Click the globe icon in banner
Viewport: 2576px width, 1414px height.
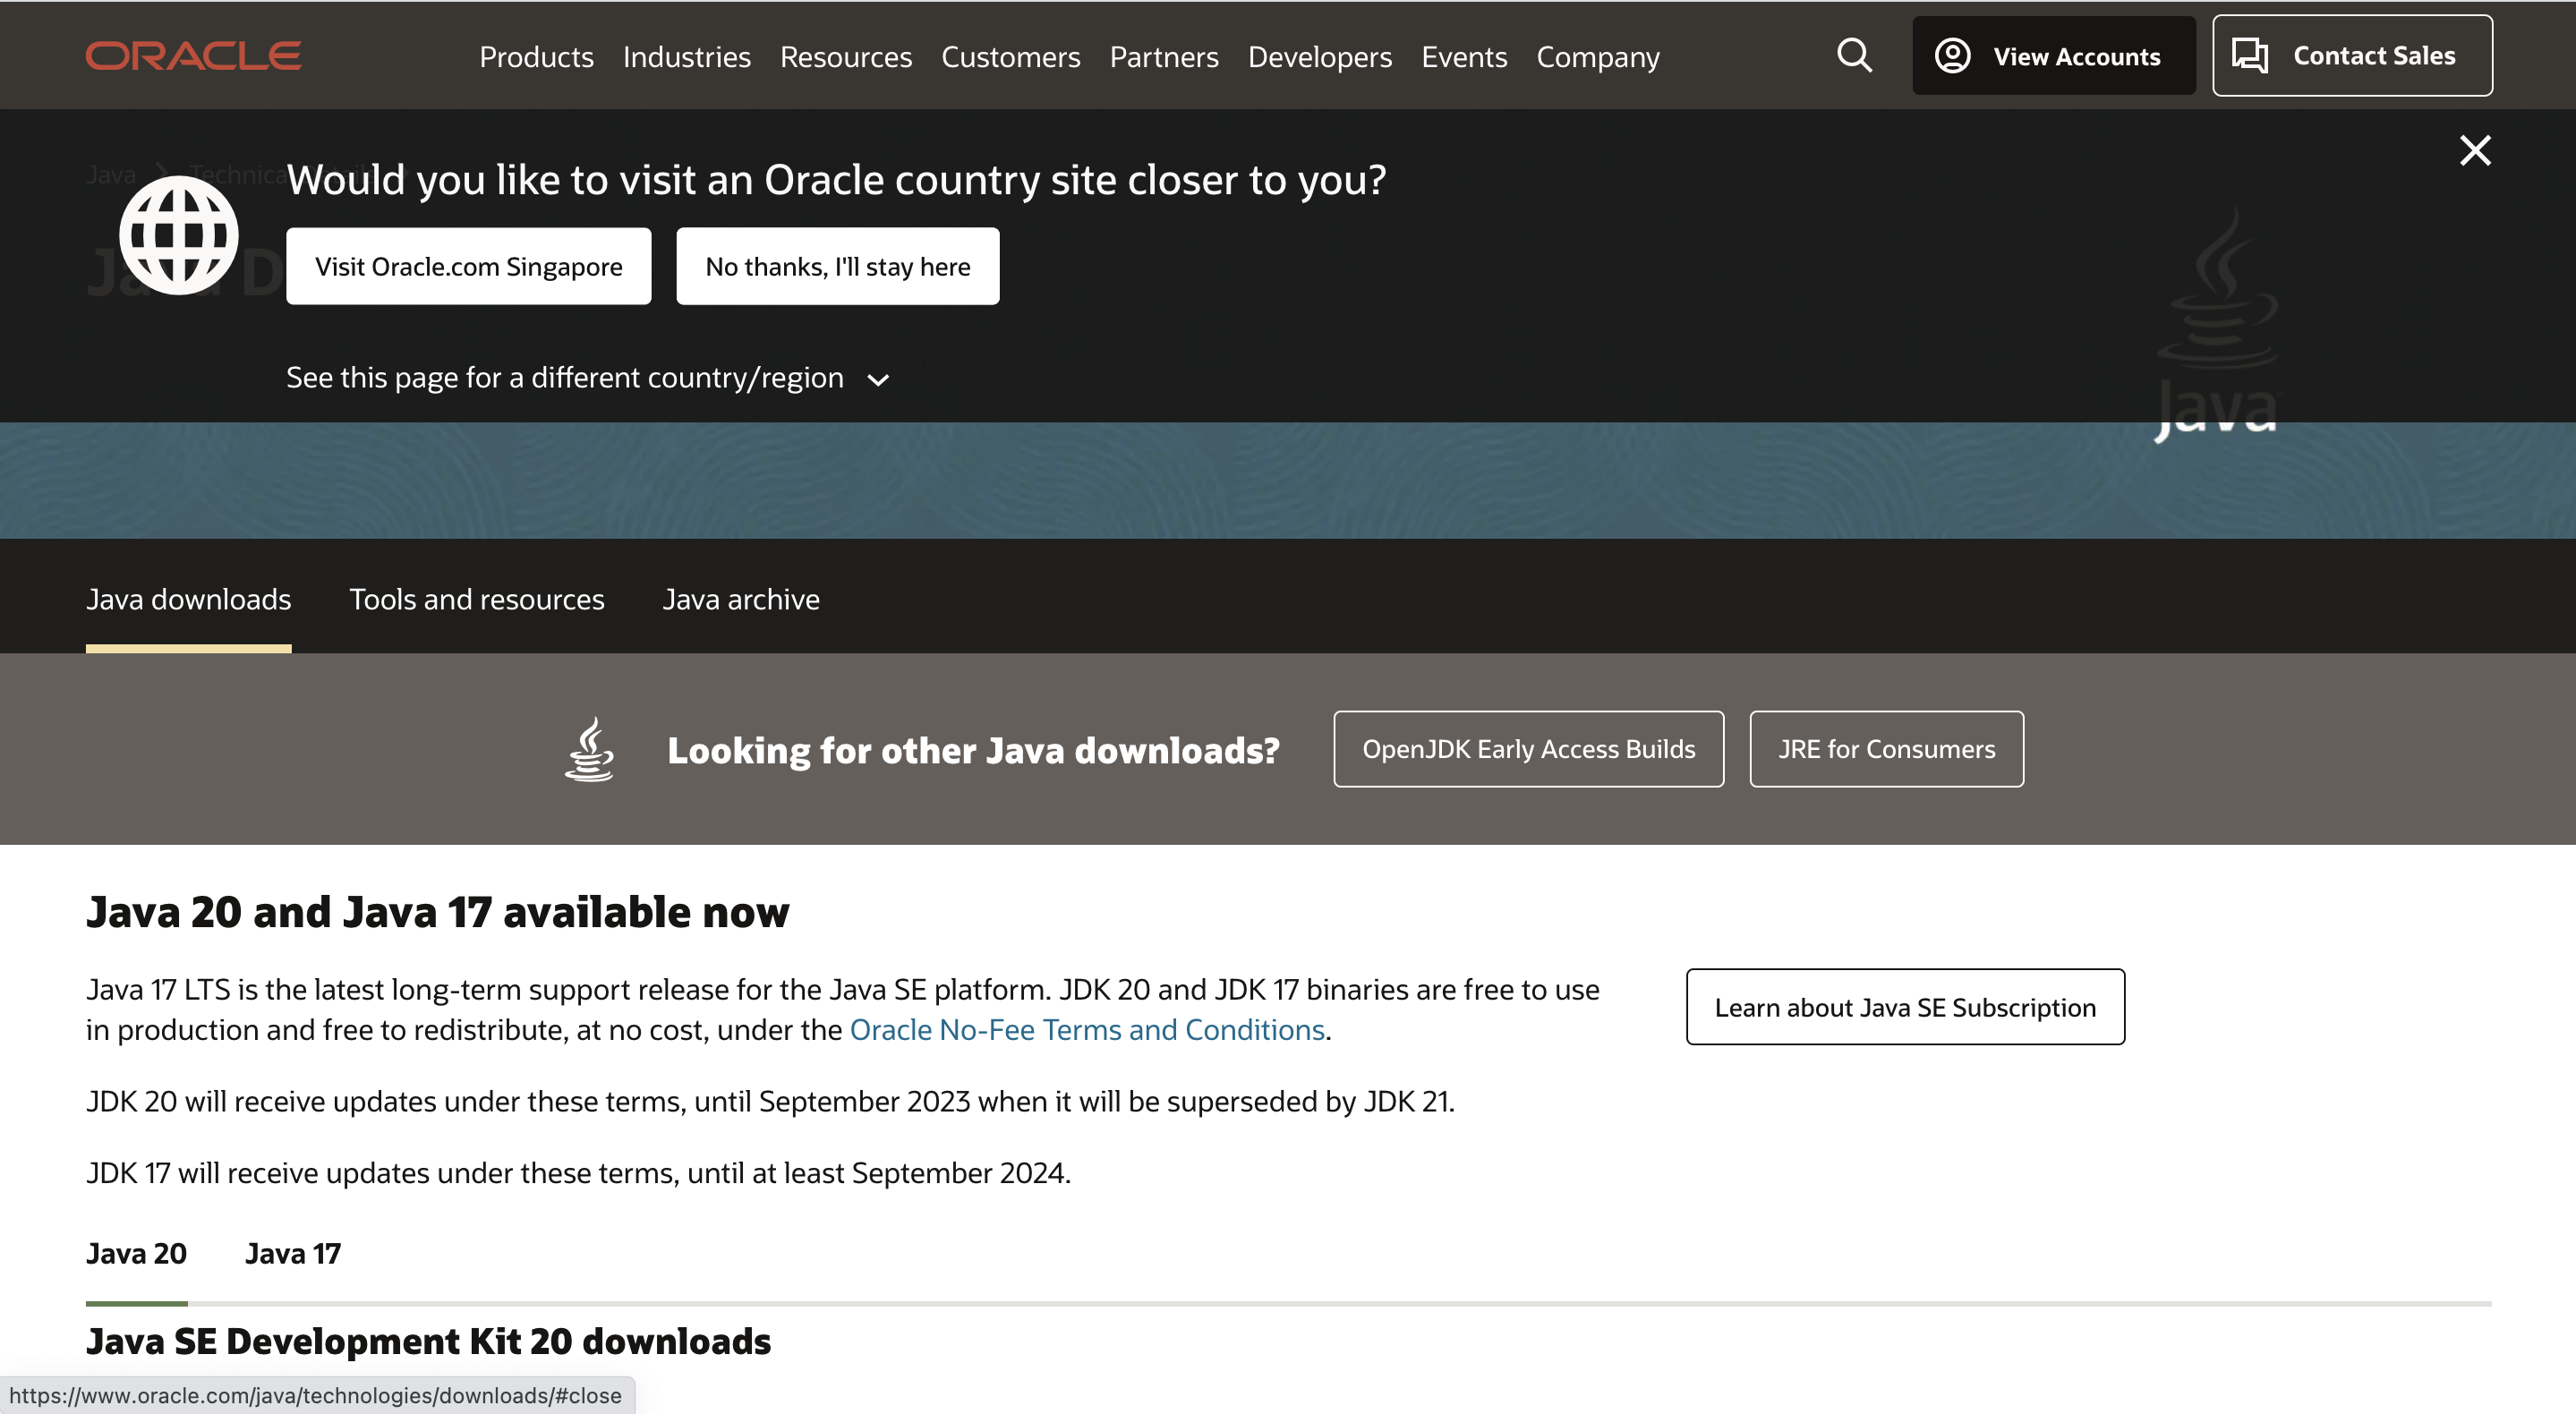click(179, 235)
